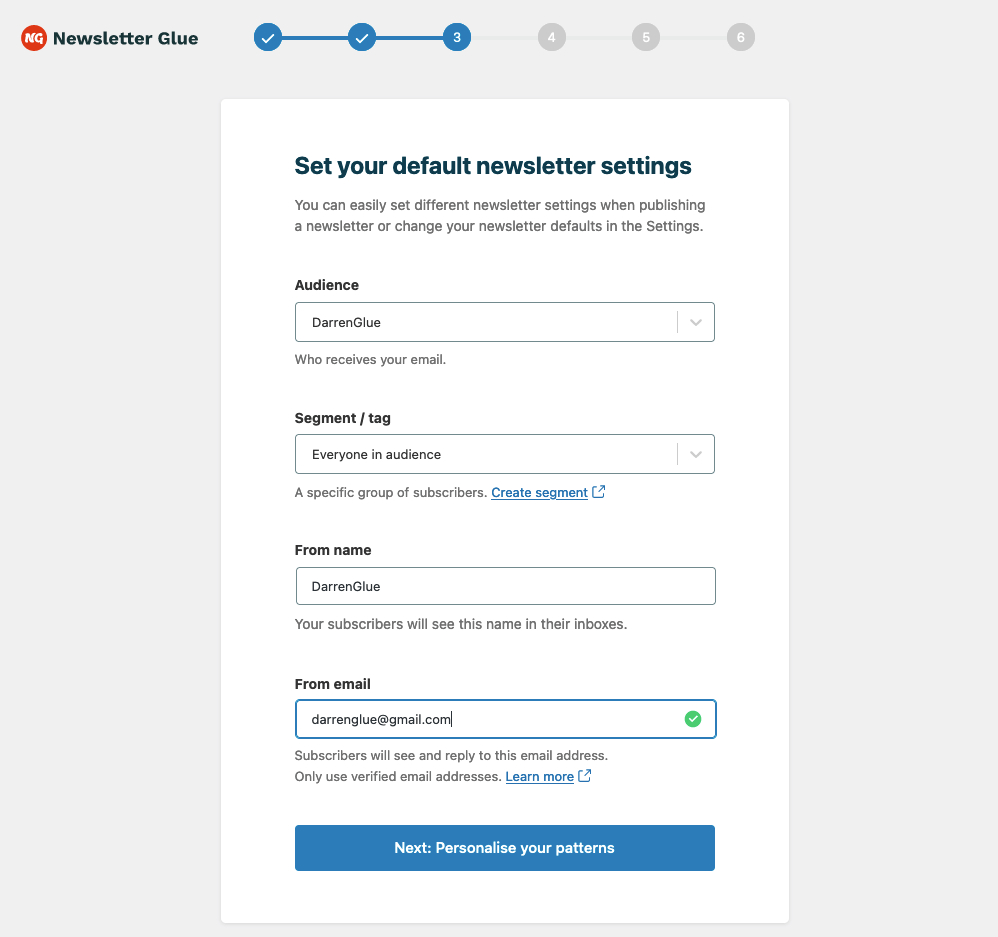
Task: Select the current step 3 indicator
Action: tap(457, 38)
